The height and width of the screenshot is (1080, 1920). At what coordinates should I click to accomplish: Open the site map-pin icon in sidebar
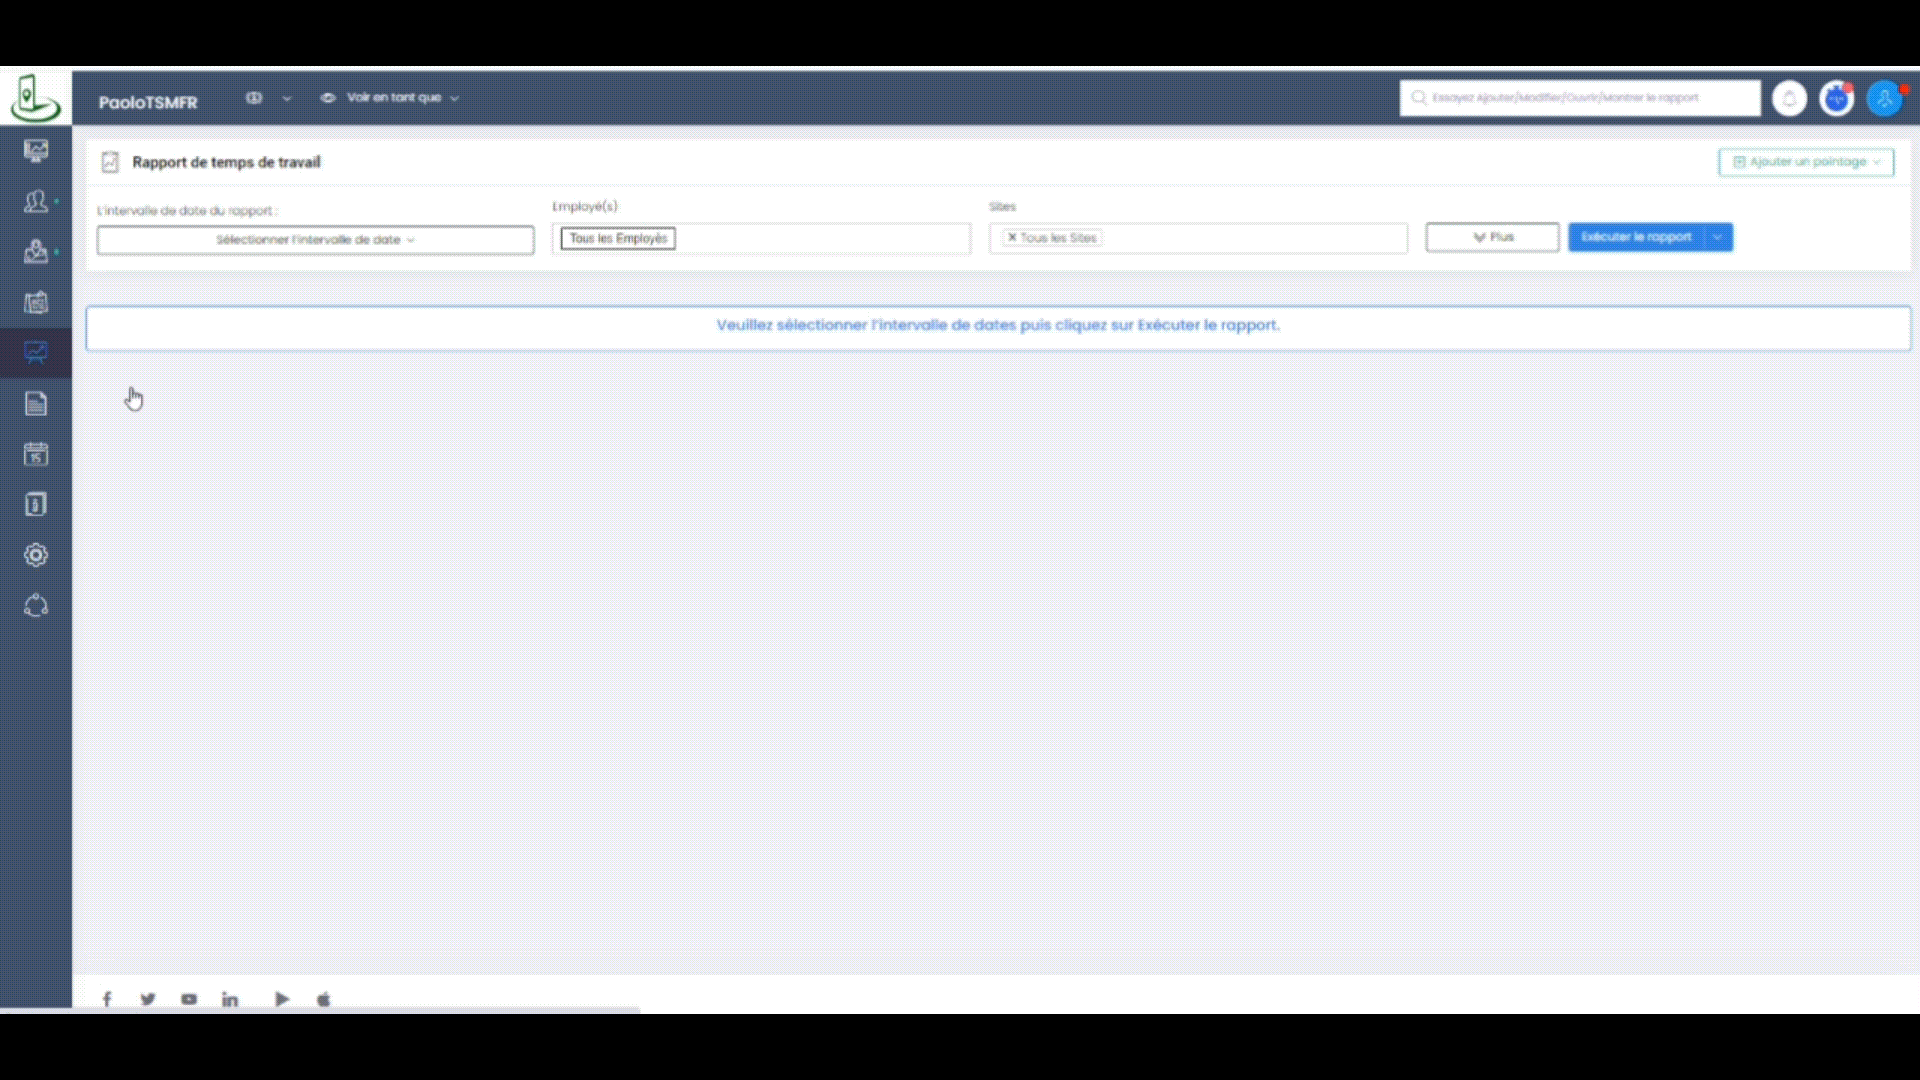pos(36,252)
